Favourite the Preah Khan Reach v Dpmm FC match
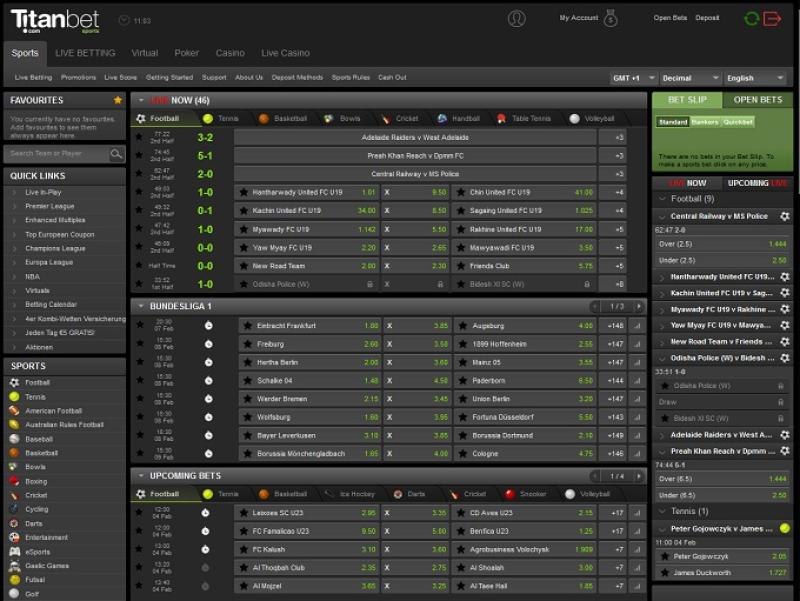Image resolution: width=800 pixels, height=601 pixels. pos(139,155)
